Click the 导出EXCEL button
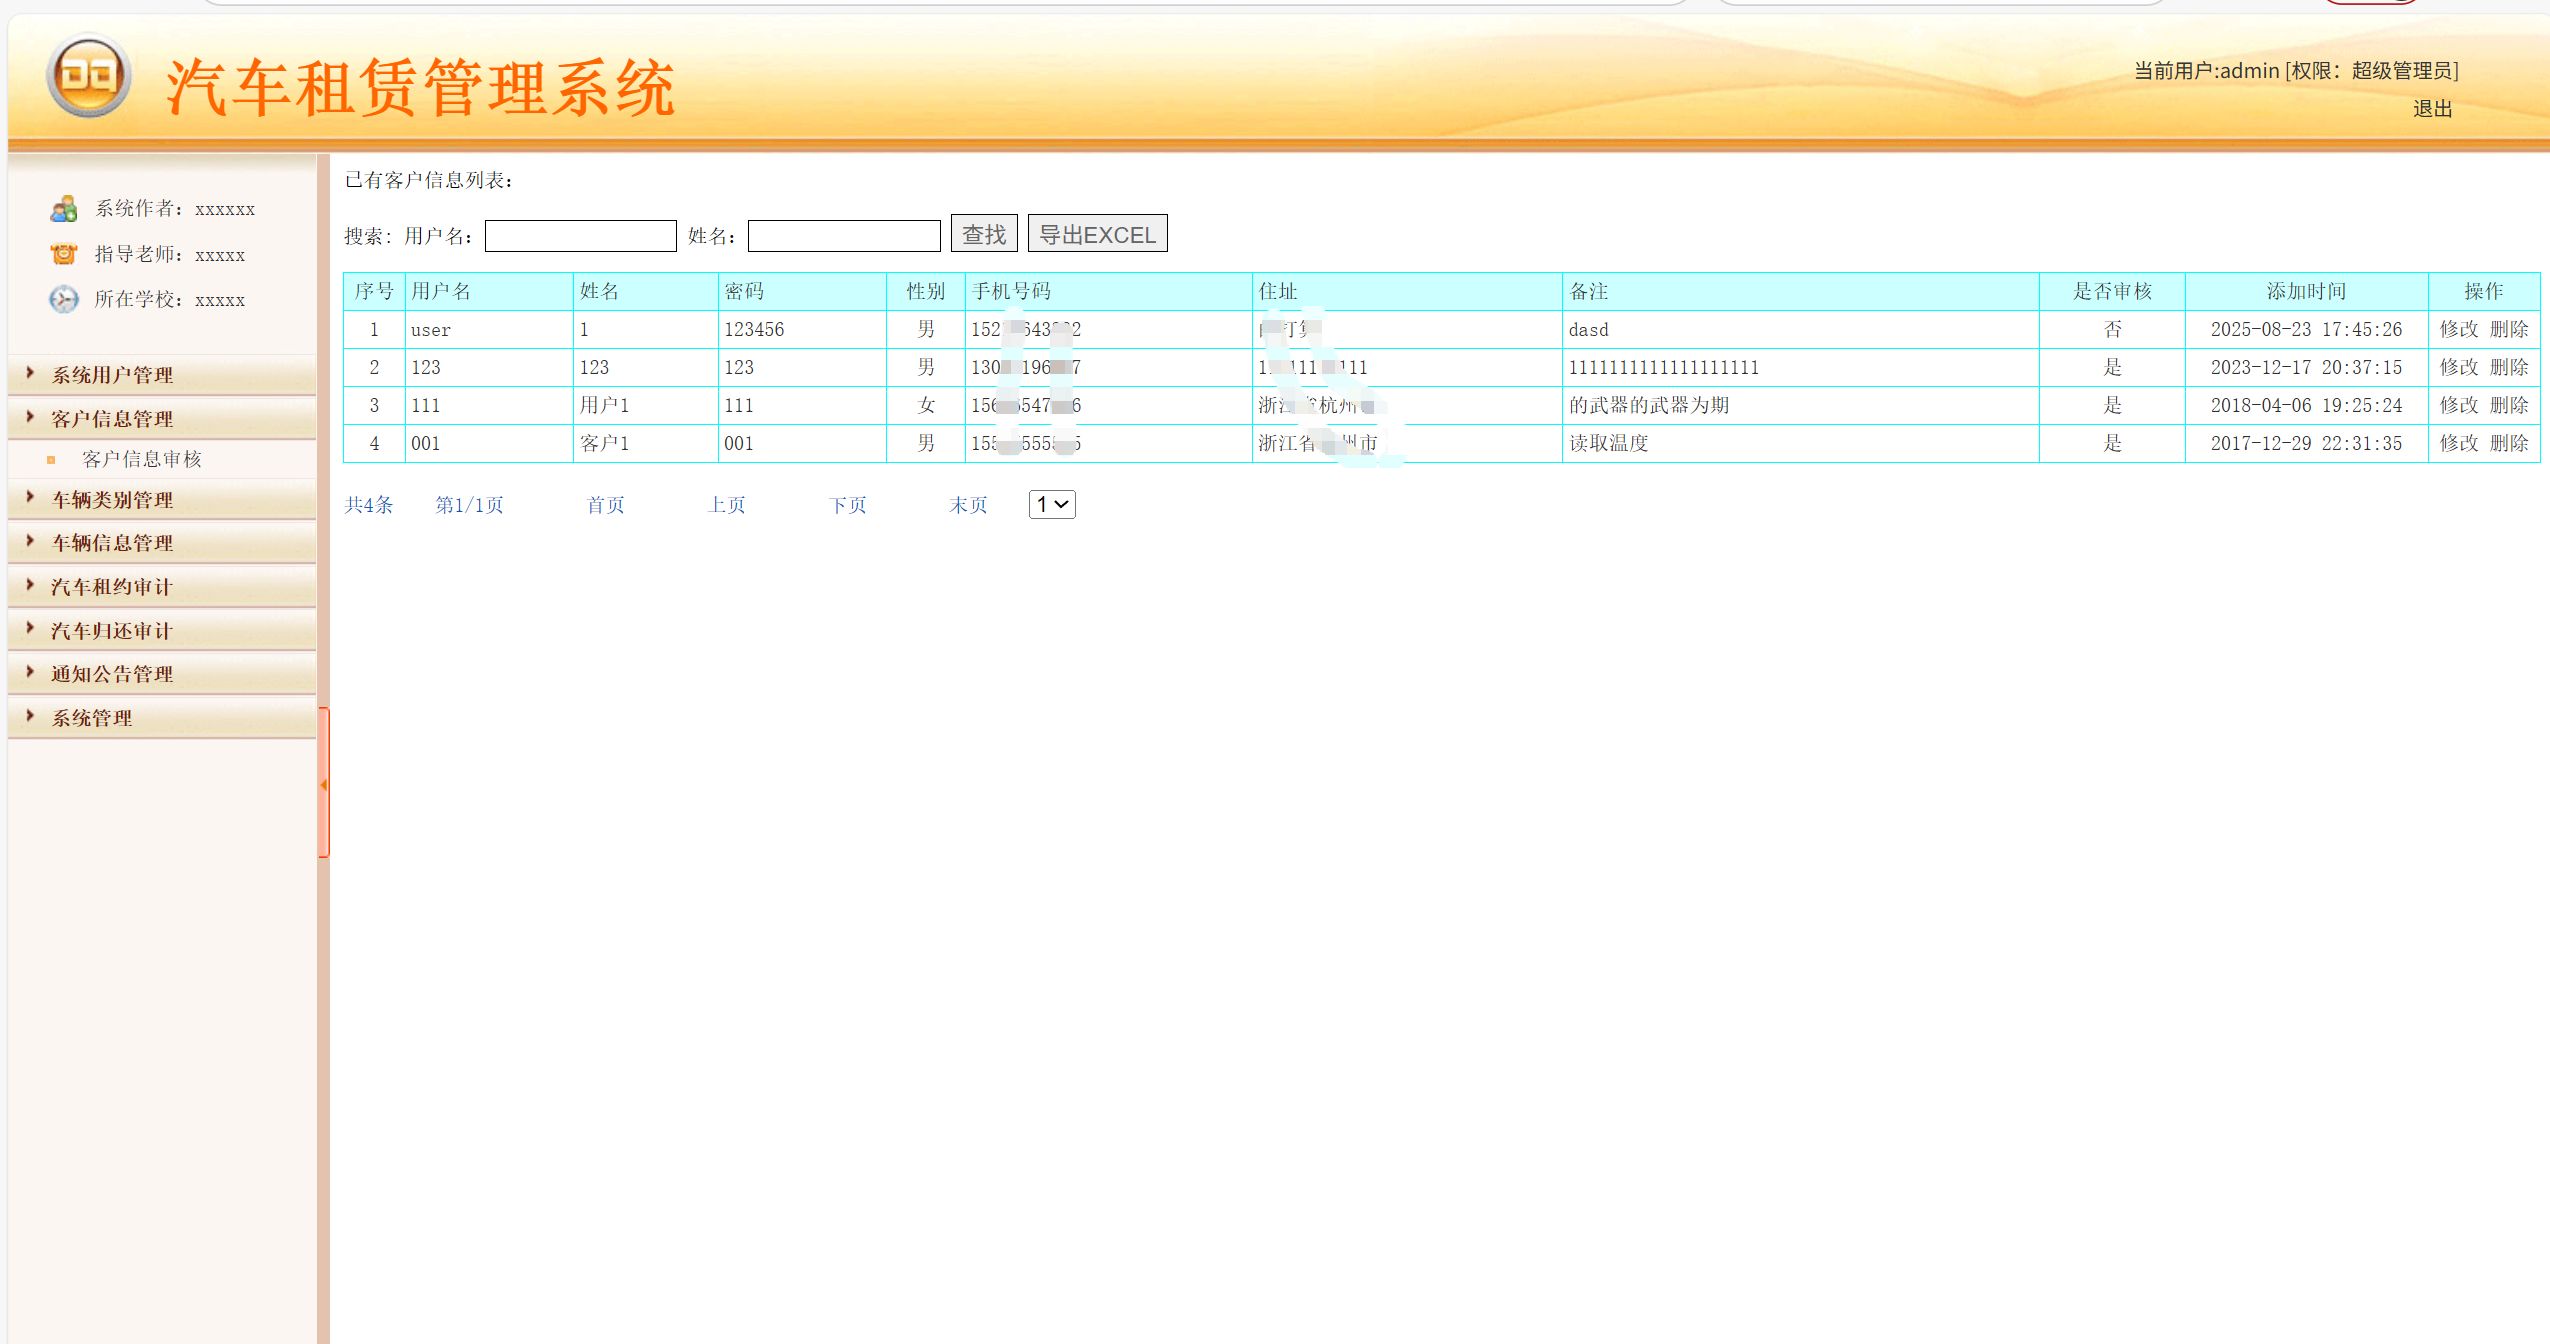This screenshot has width=2550, height=1344. 1097,234
